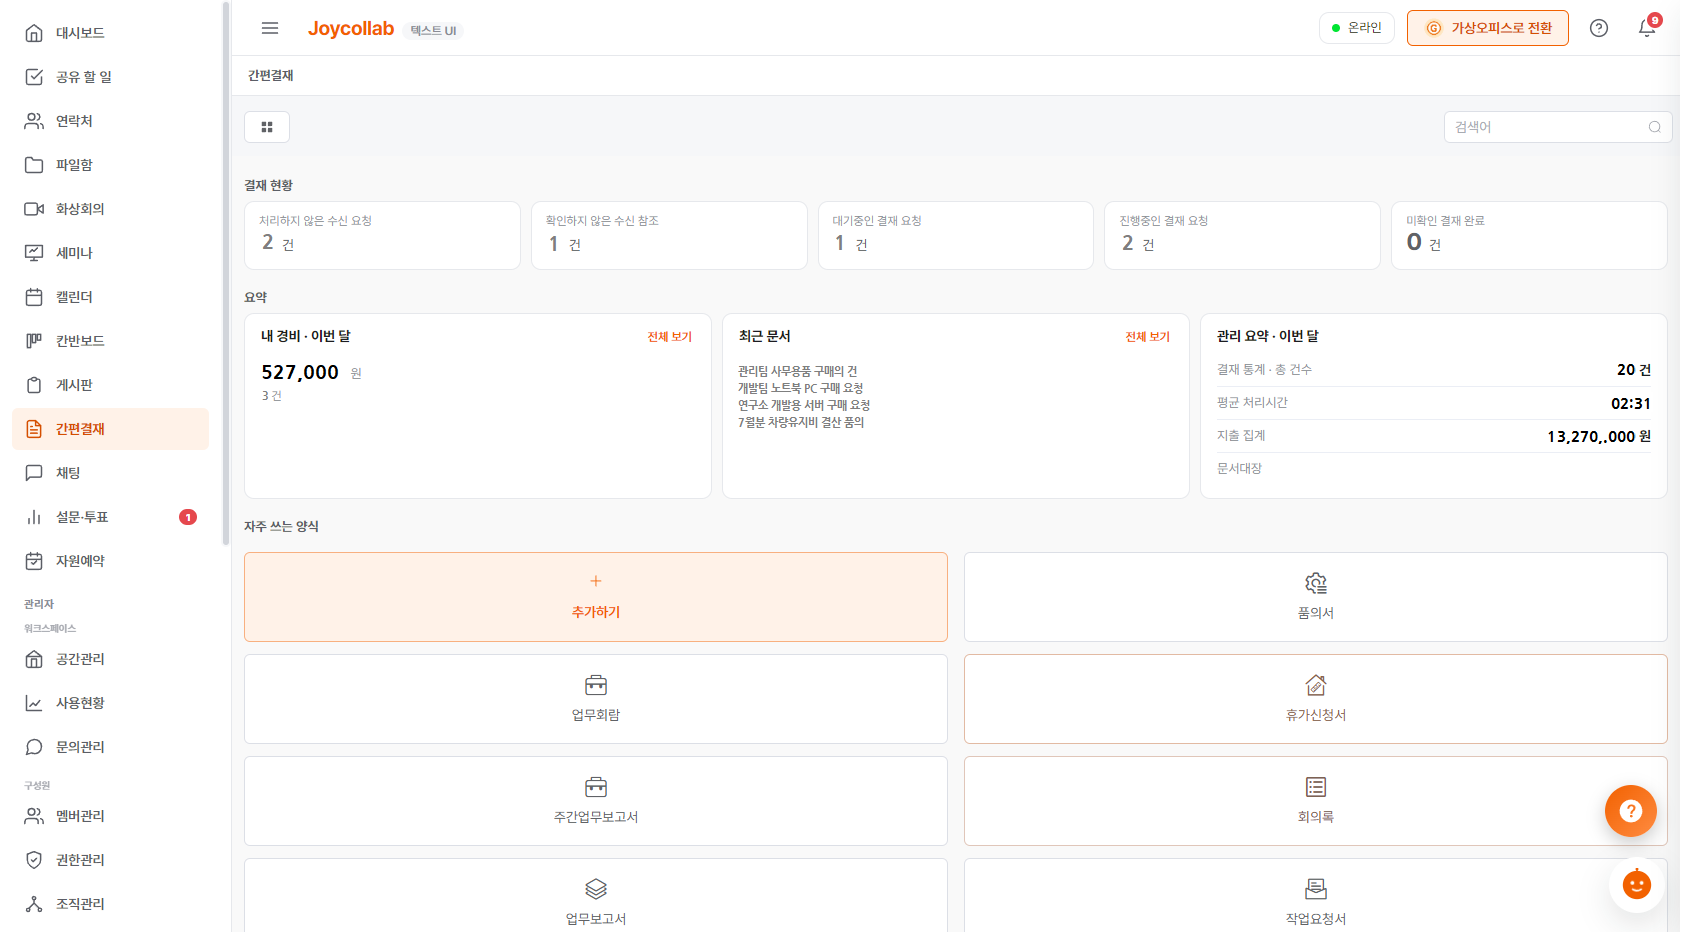Screen dimensions: 1681x932
Task: Click the 채팅 speech bubble icon
Action: (x=34, y=473)
